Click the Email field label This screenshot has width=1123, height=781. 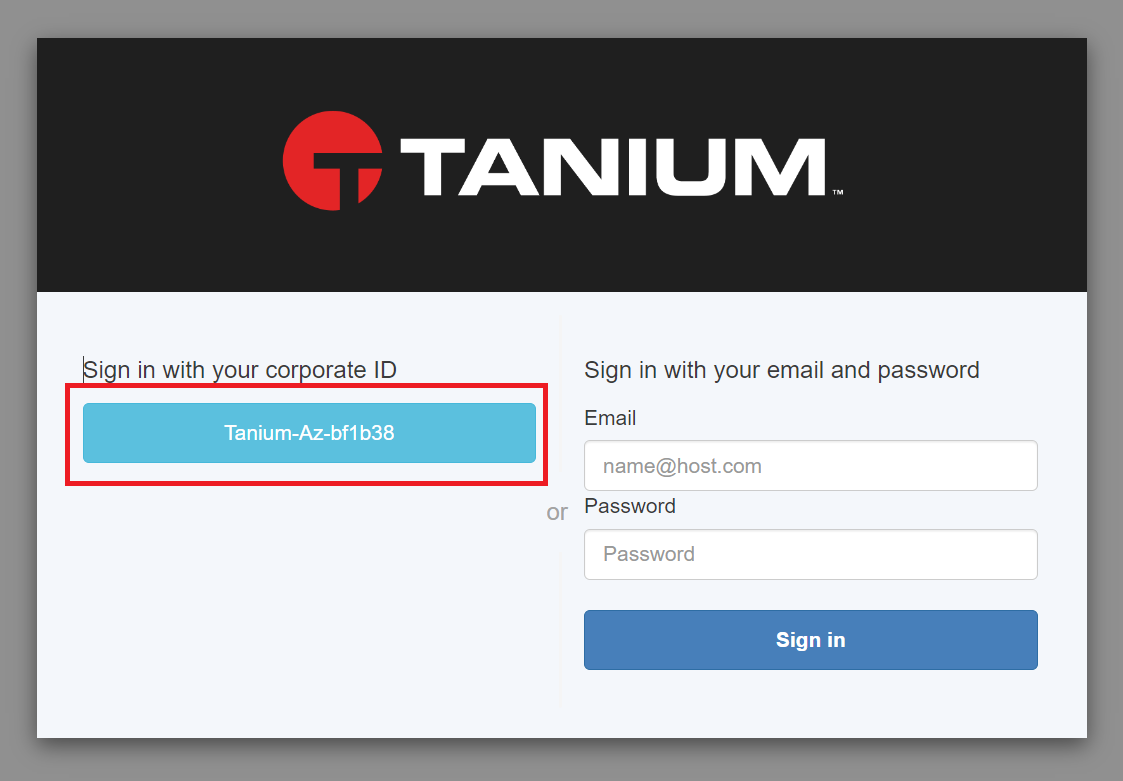pyautogui.click(x=610, y=418)
